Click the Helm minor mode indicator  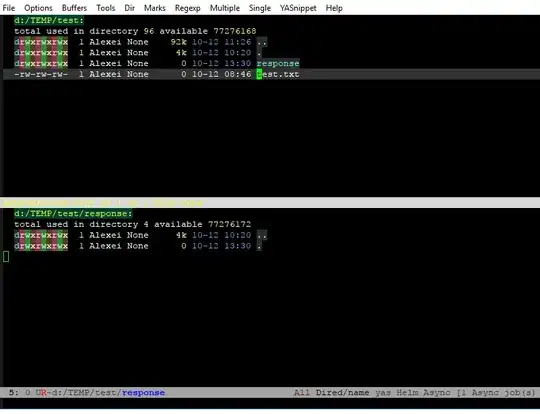[407, 393]
